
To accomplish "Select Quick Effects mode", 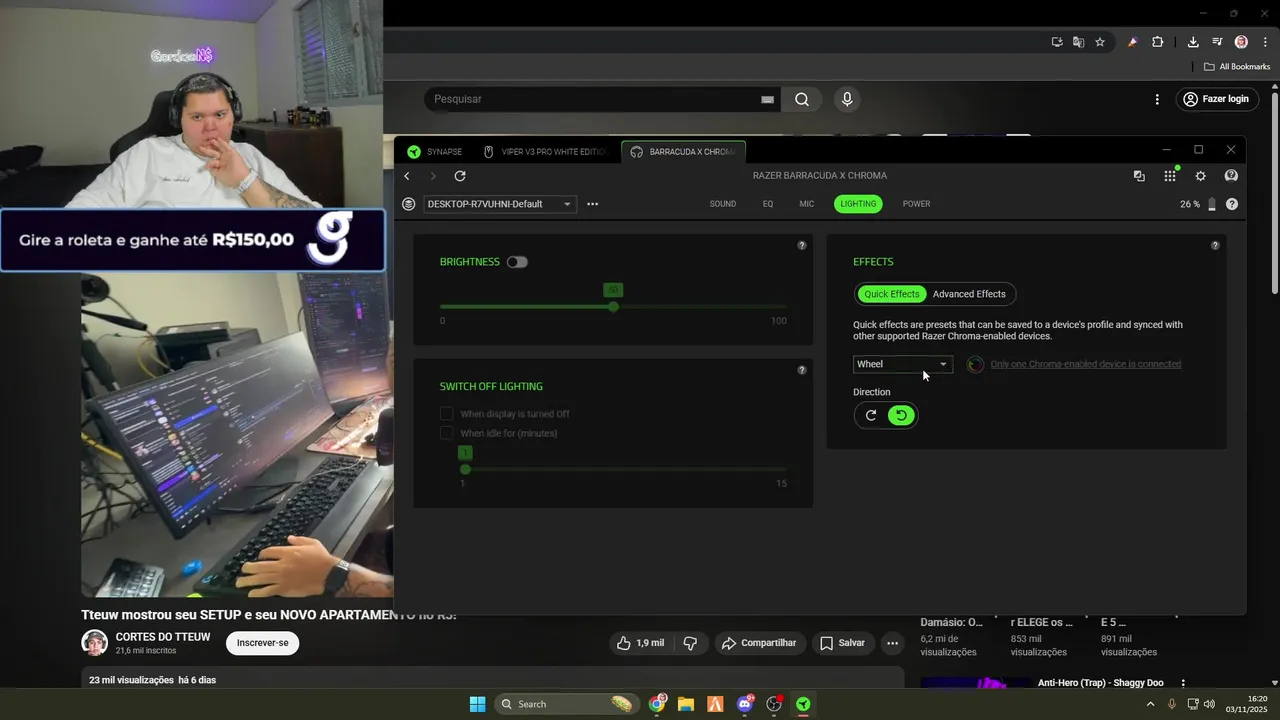I will (x=891, y=294).
